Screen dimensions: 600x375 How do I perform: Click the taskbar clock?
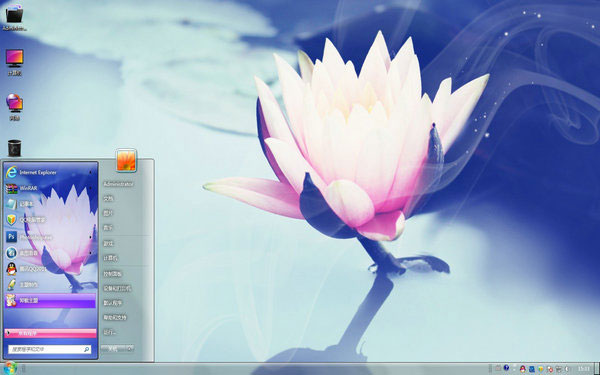tap(584, 368)
